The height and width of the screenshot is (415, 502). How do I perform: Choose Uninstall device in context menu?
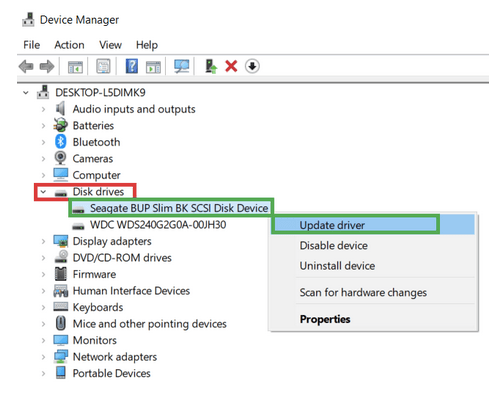tap(372, 266)
